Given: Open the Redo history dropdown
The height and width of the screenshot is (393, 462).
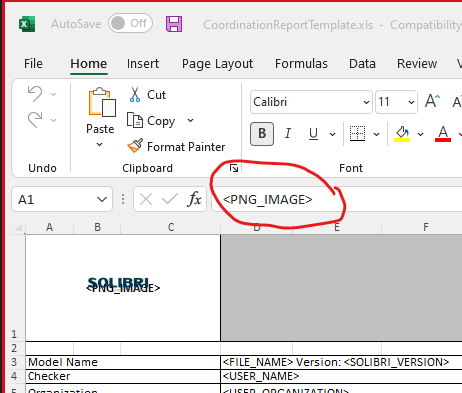Looking at the screenshot, I should [53, 120].
